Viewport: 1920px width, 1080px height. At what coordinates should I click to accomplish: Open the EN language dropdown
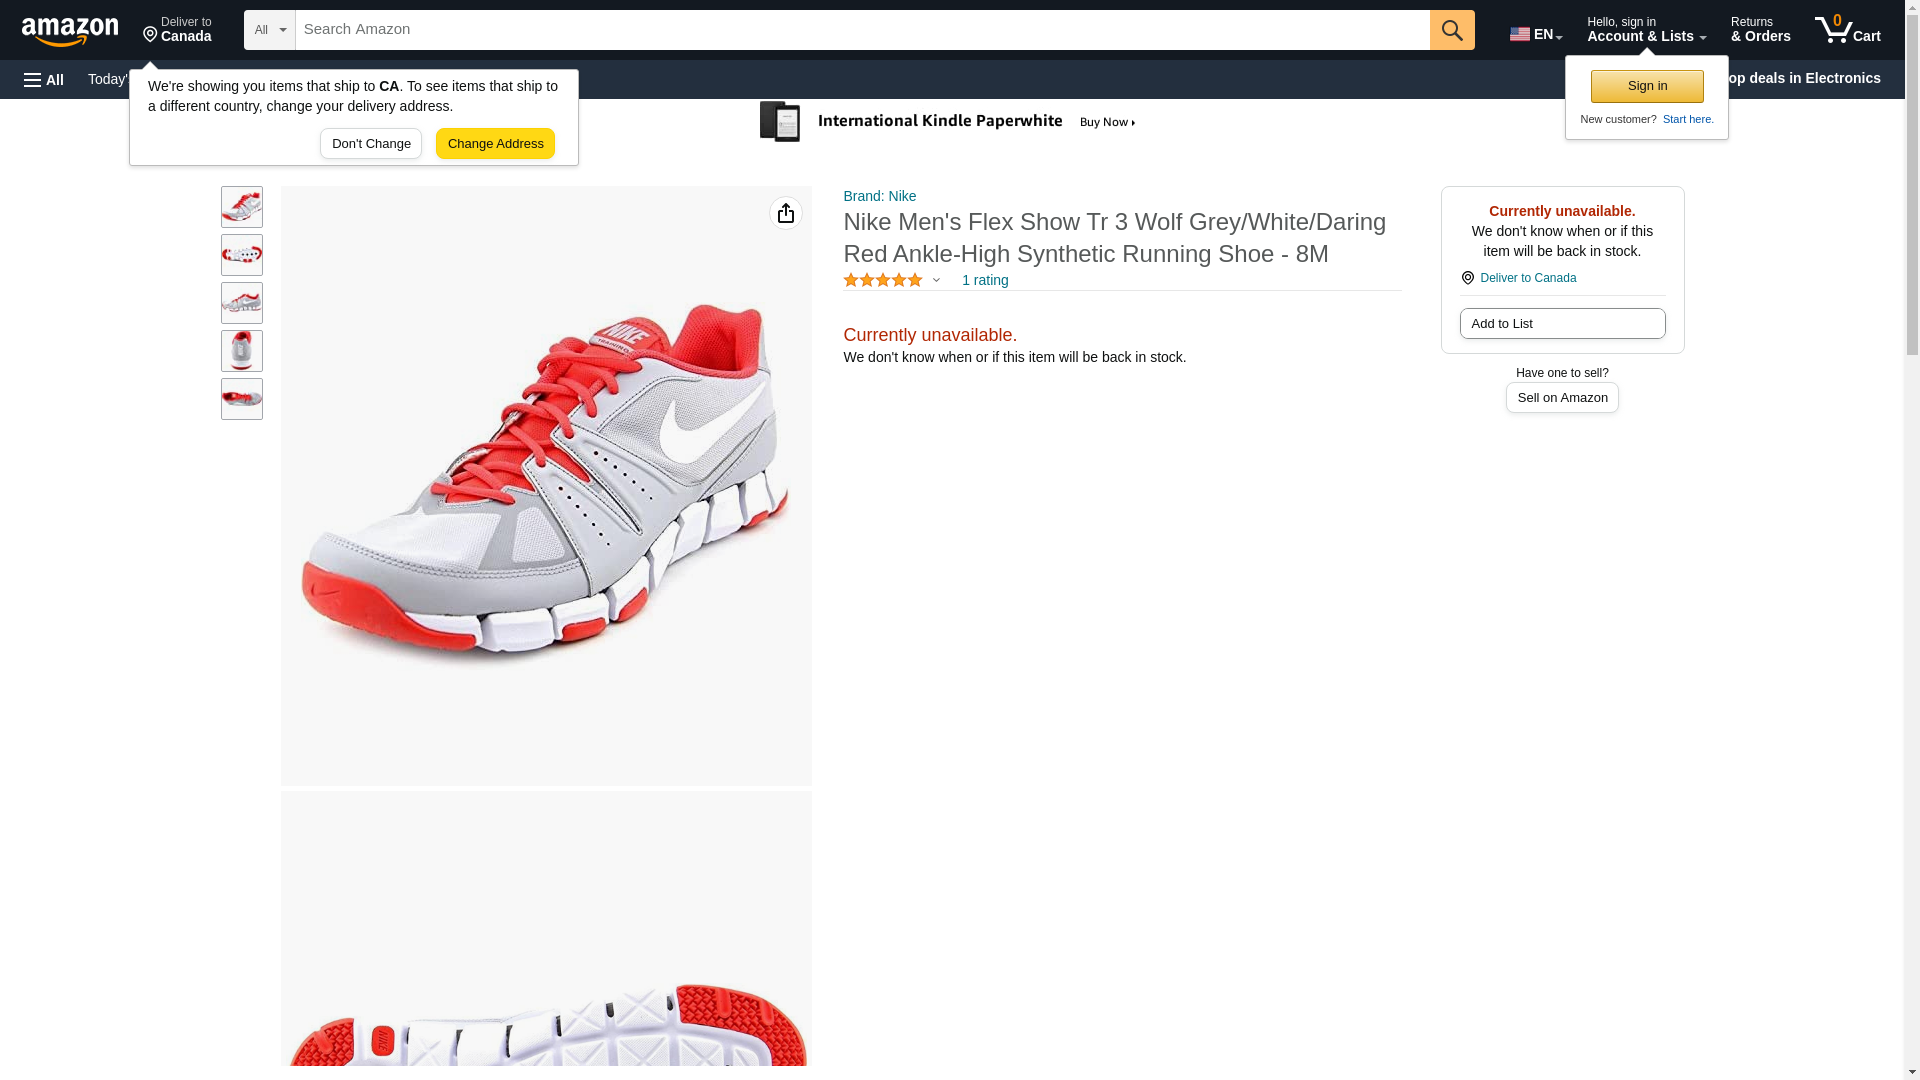[1535, 33]
